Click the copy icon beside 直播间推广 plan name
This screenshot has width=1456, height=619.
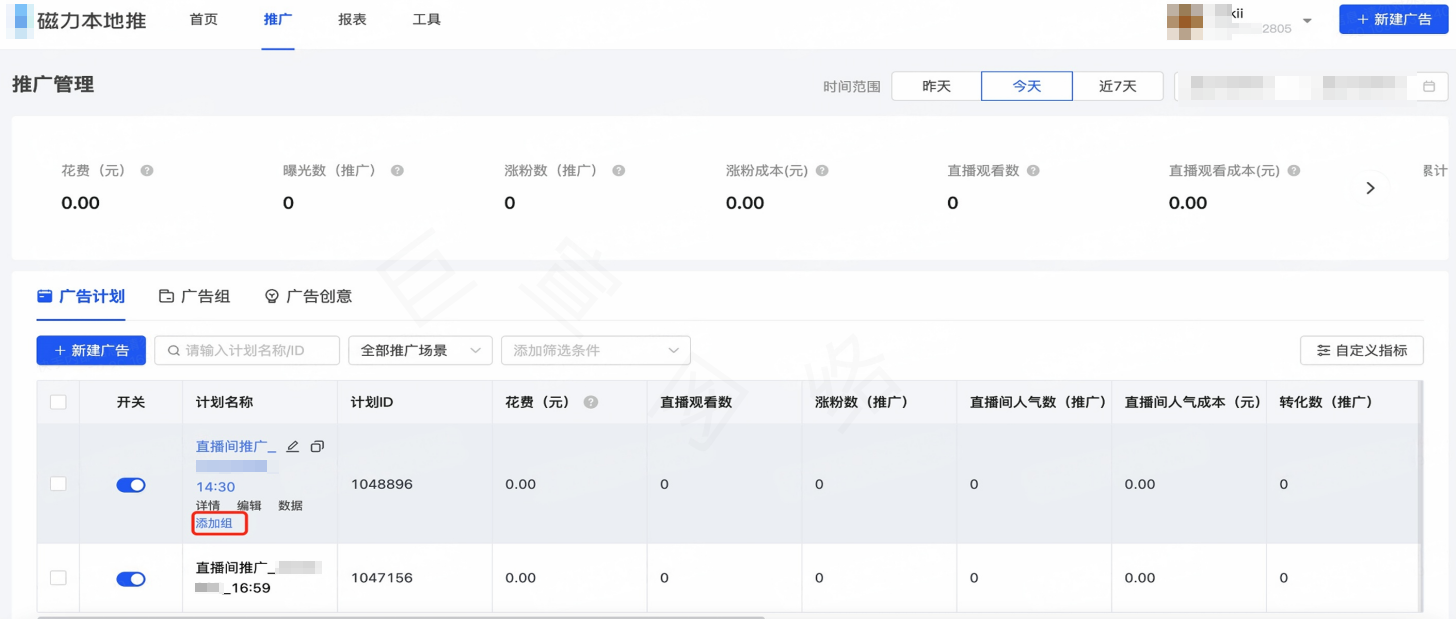pyautogui.click(x=317, y=446)
